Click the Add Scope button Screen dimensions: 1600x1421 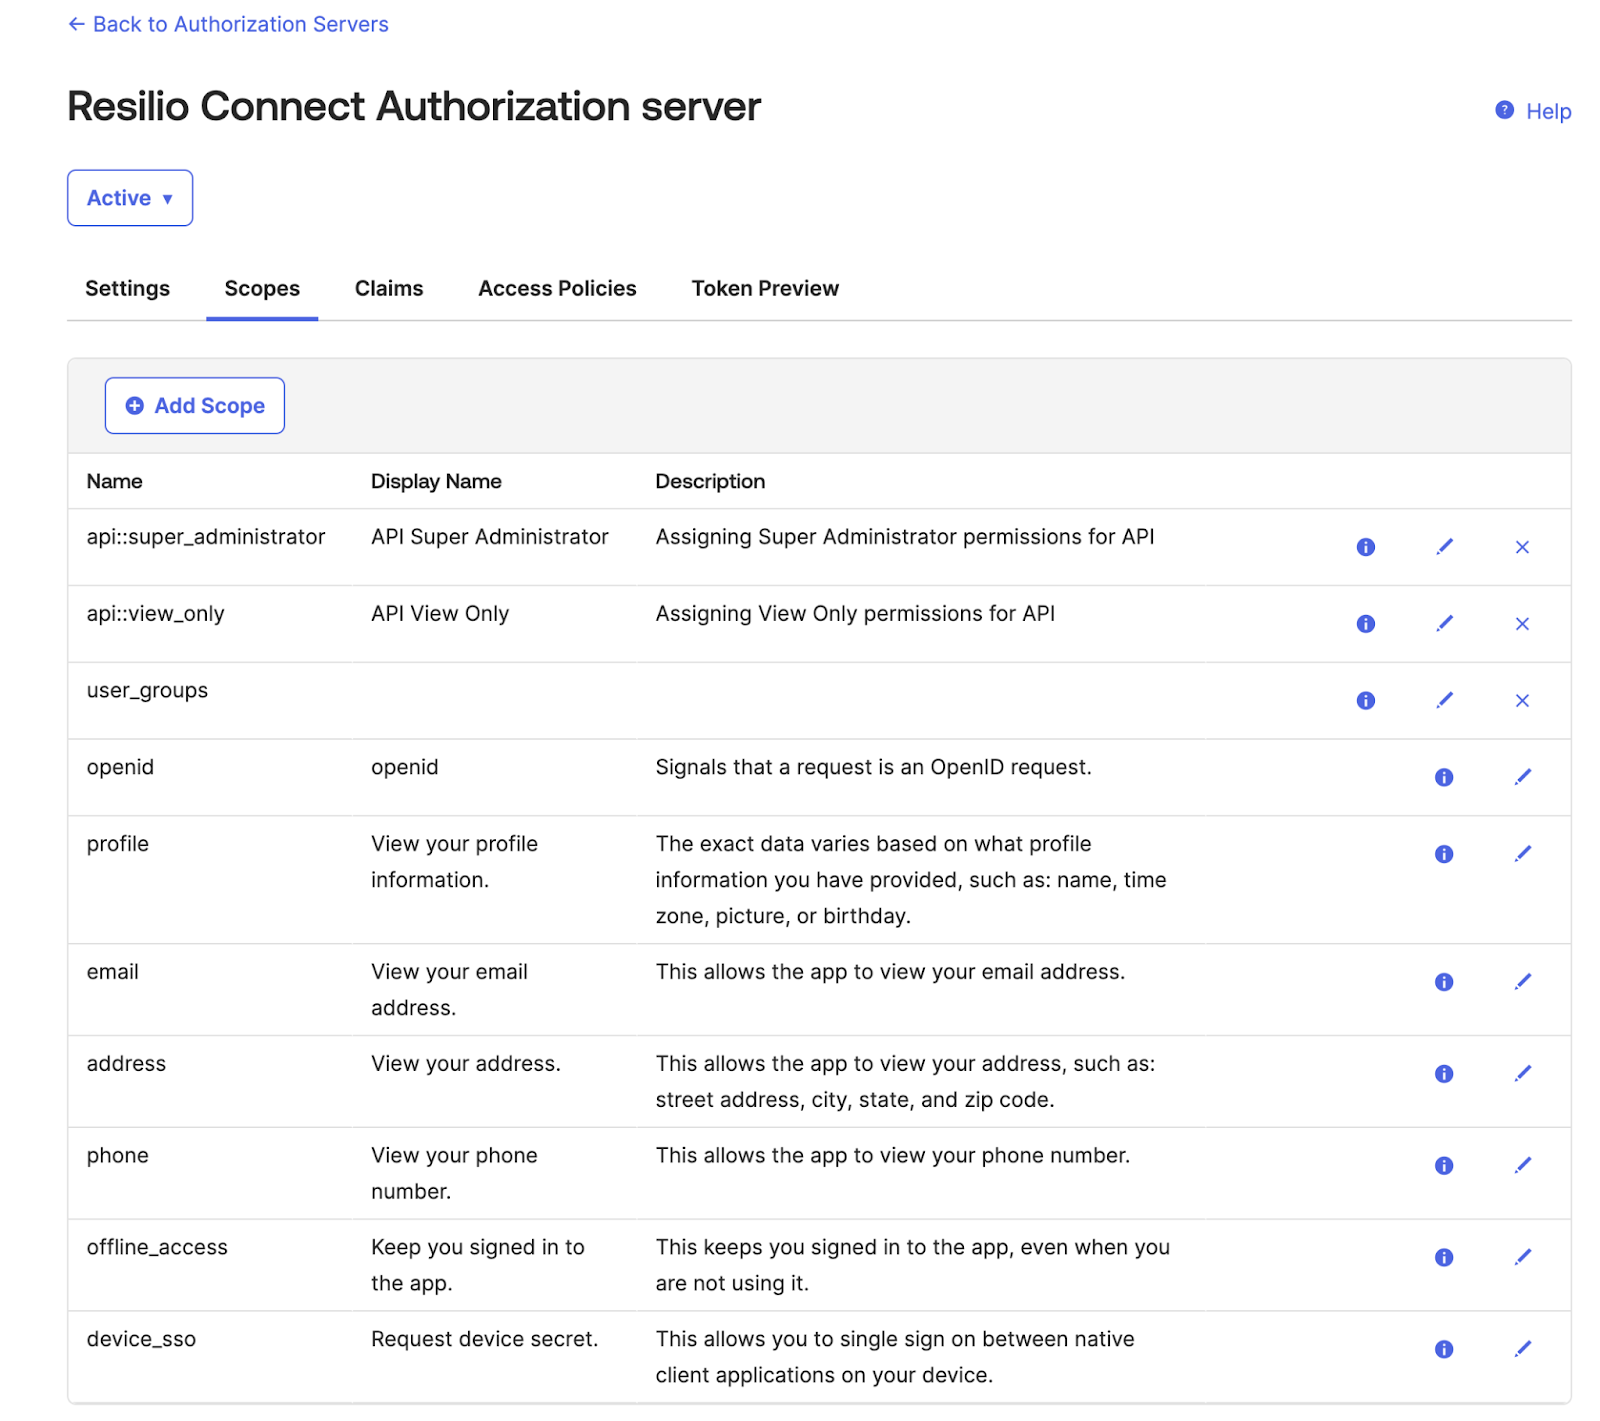click(195, 406)
